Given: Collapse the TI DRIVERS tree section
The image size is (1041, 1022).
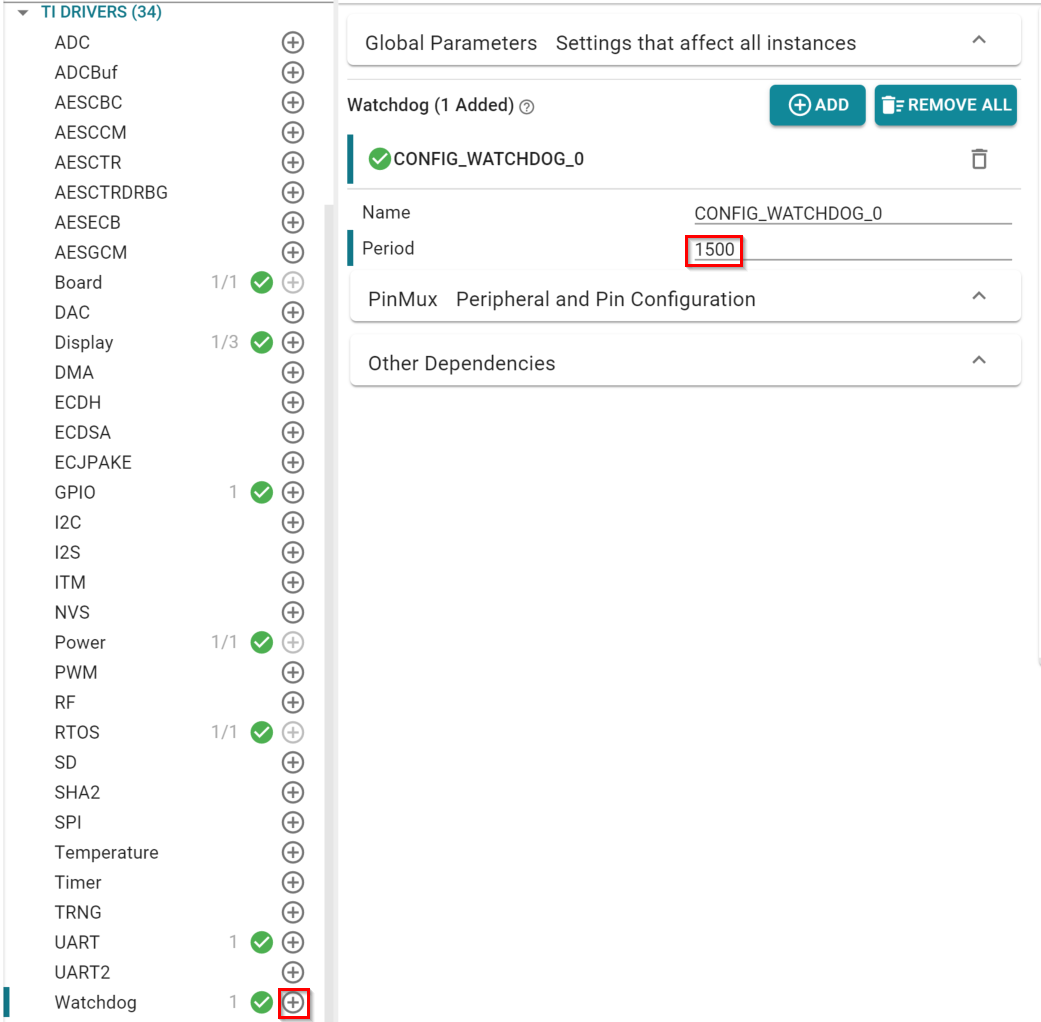Looking at the screenshot, I should (x=23, y=13).
